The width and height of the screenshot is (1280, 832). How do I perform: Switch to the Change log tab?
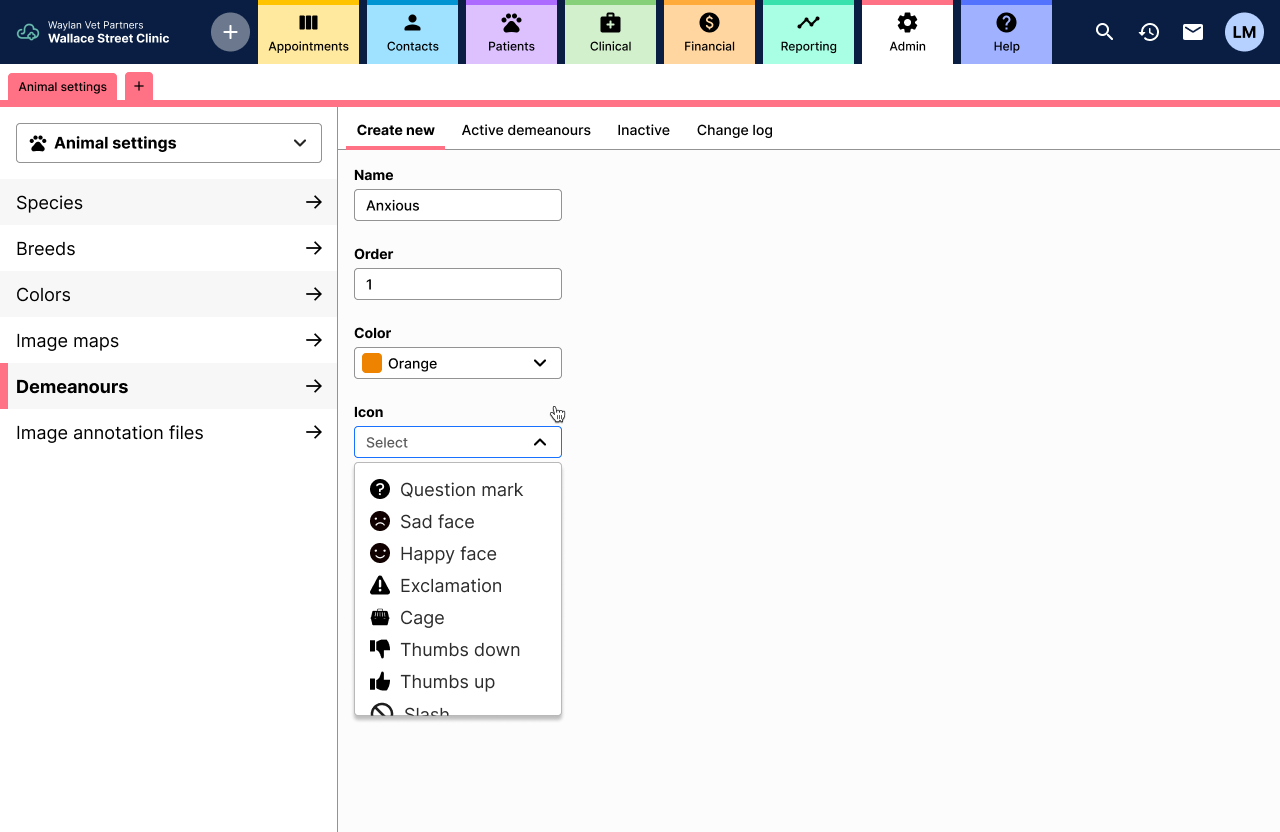point(735,130)
